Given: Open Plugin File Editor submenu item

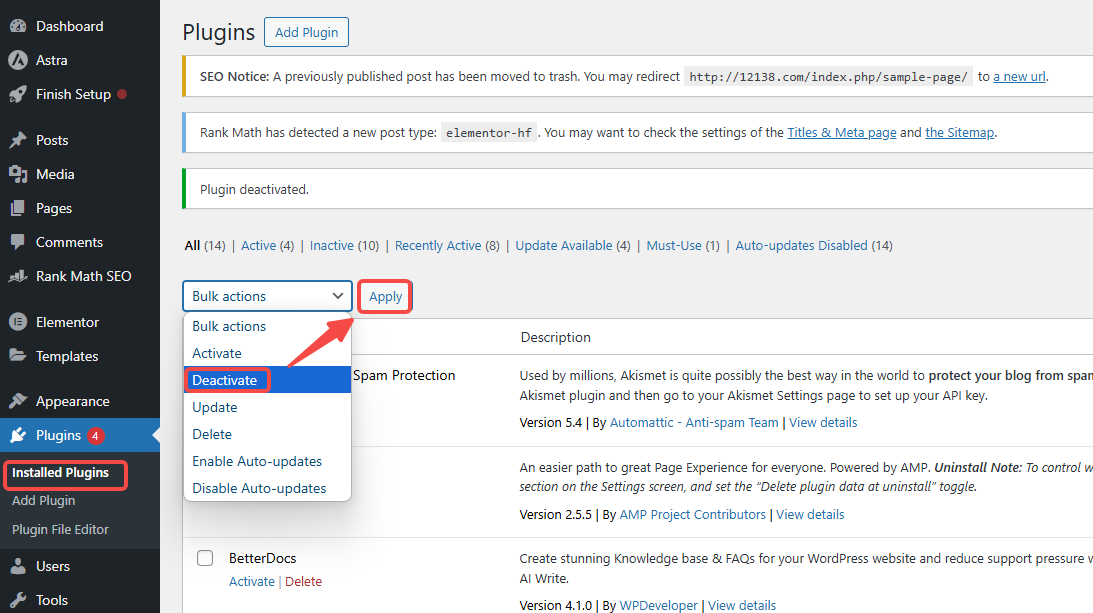Looking at the screenshot, I should coord(60,529).
